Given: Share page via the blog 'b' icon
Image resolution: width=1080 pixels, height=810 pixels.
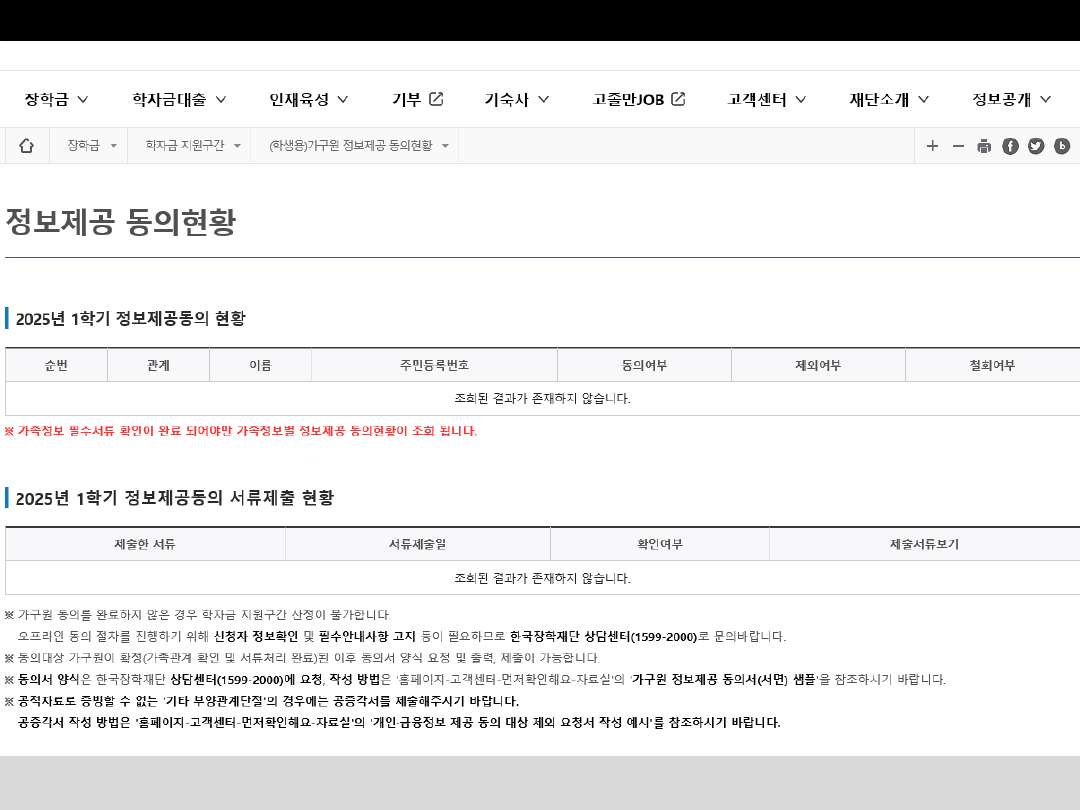Looking at the screenshot, I should click(1062, 146).
